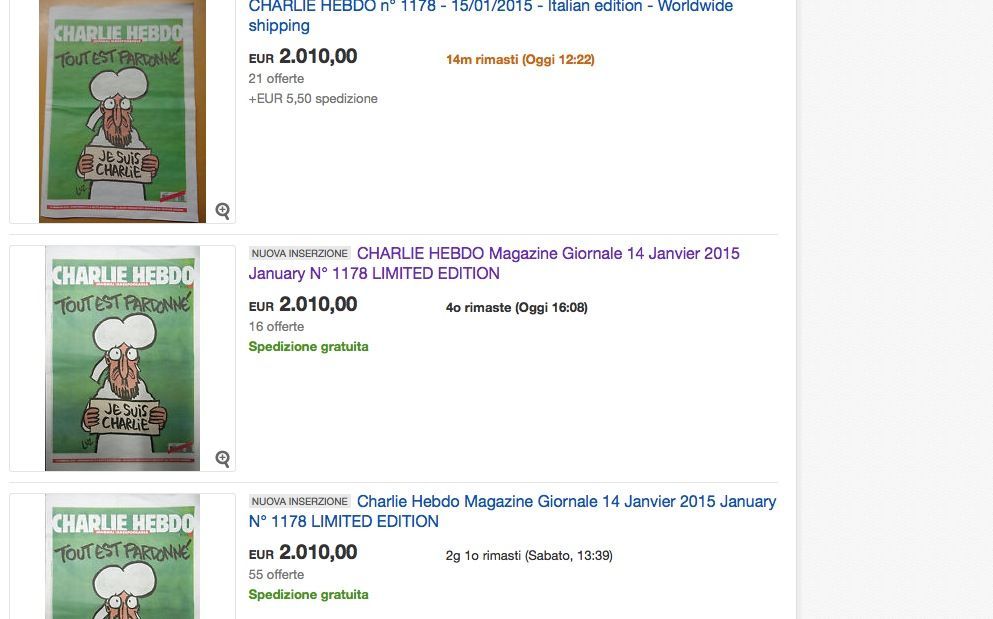This screenshot has height=619, width=993.
Task: Open the Italian edition Charlie Hebdo cover thumbnail
Action: pyautogui.click(x=122, y=110)
